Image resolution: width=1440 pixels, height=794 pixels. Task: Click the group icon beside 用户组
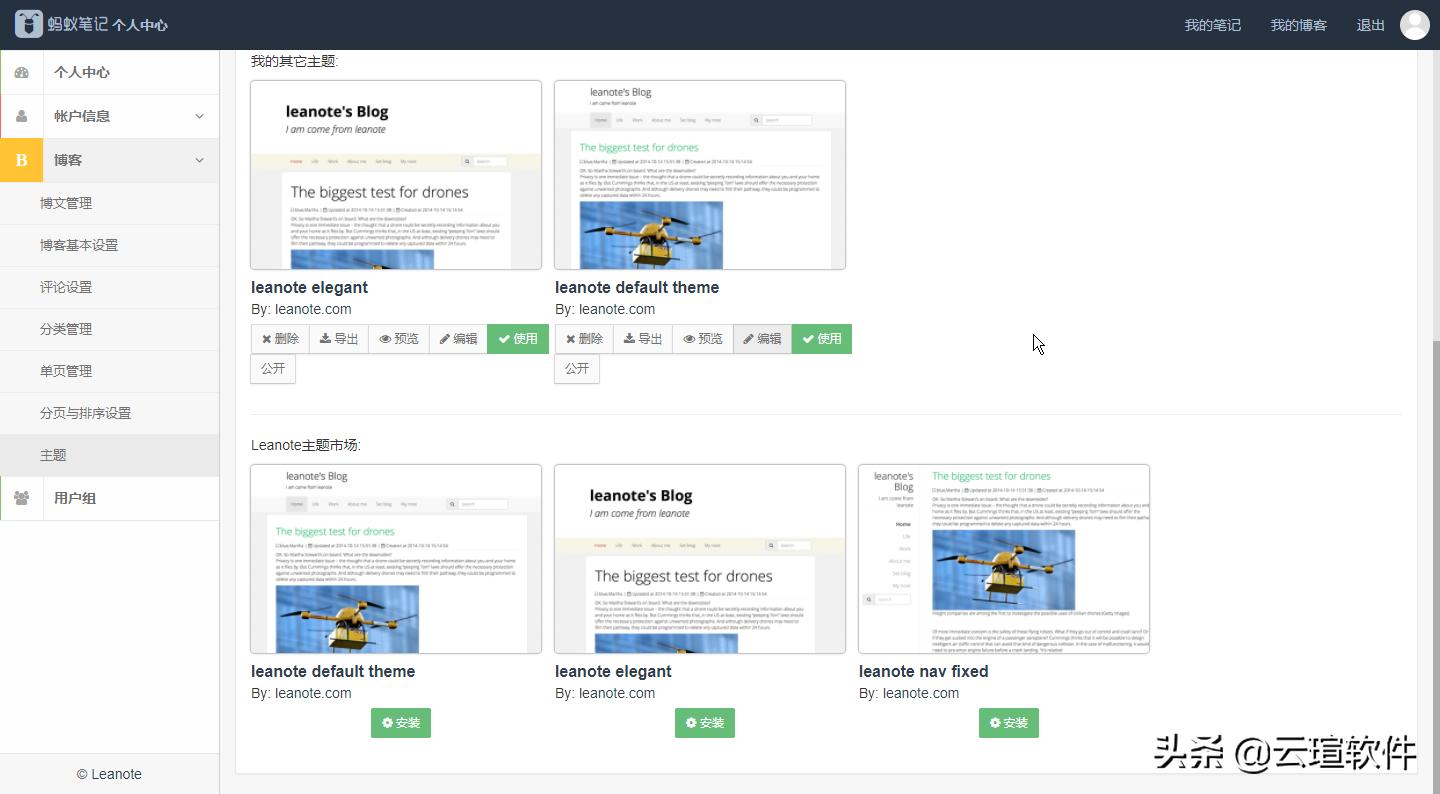(x=22, y=498)
